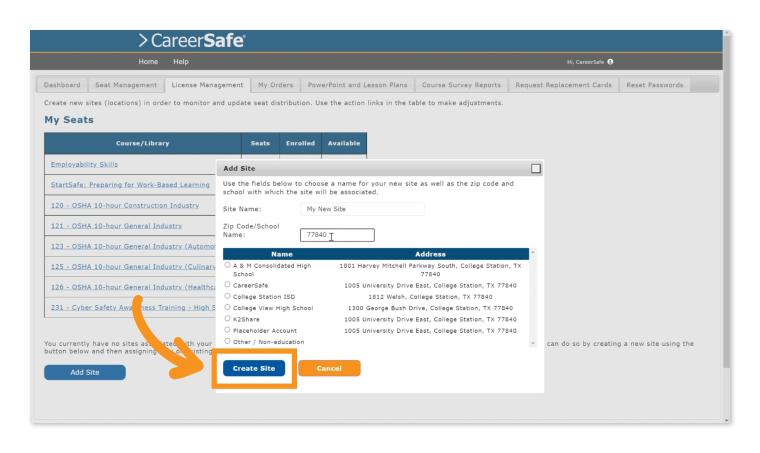Open the Home menu item
The width and height of the screenshot is (760, 453).
coord(148,62)
